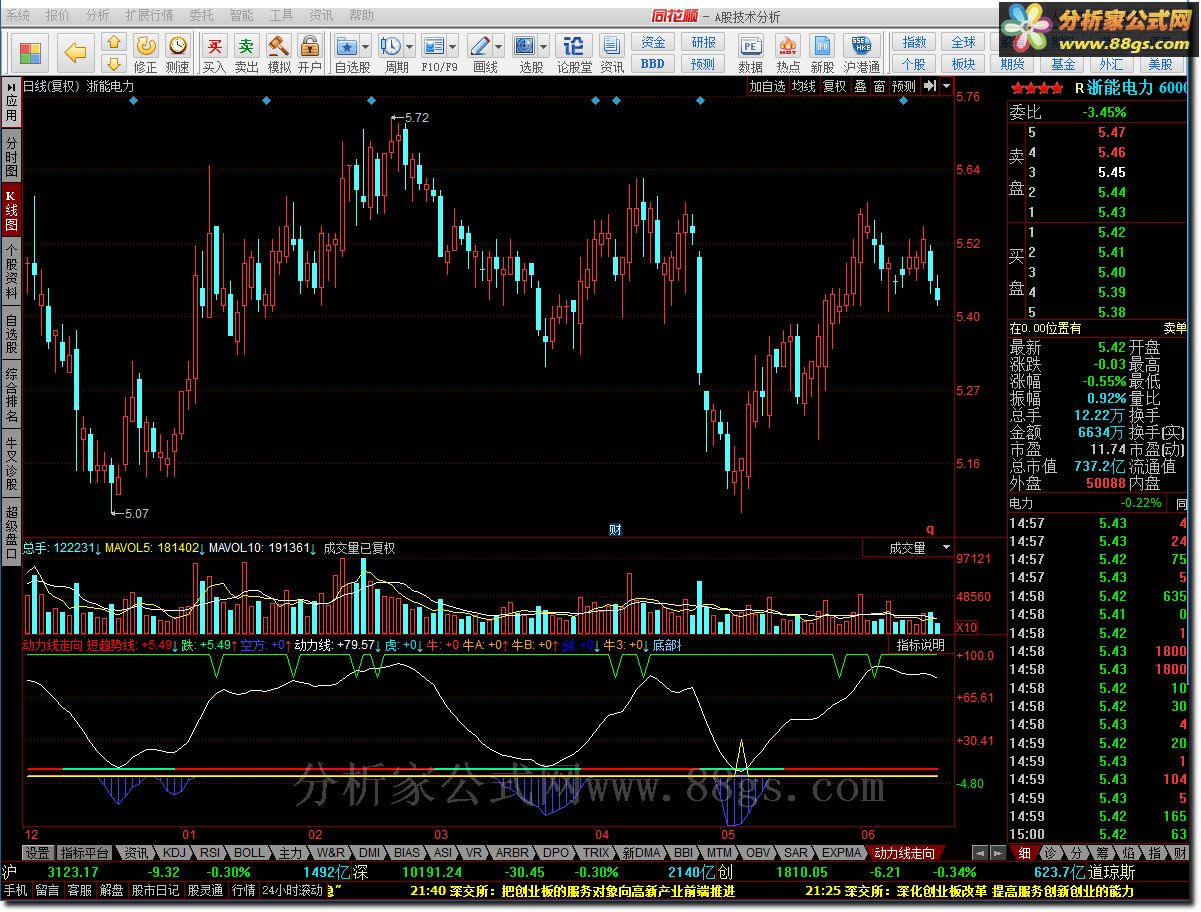Toggle the 叠 overlay option
Screen dimensions: 1201x912
coord(860,86)
